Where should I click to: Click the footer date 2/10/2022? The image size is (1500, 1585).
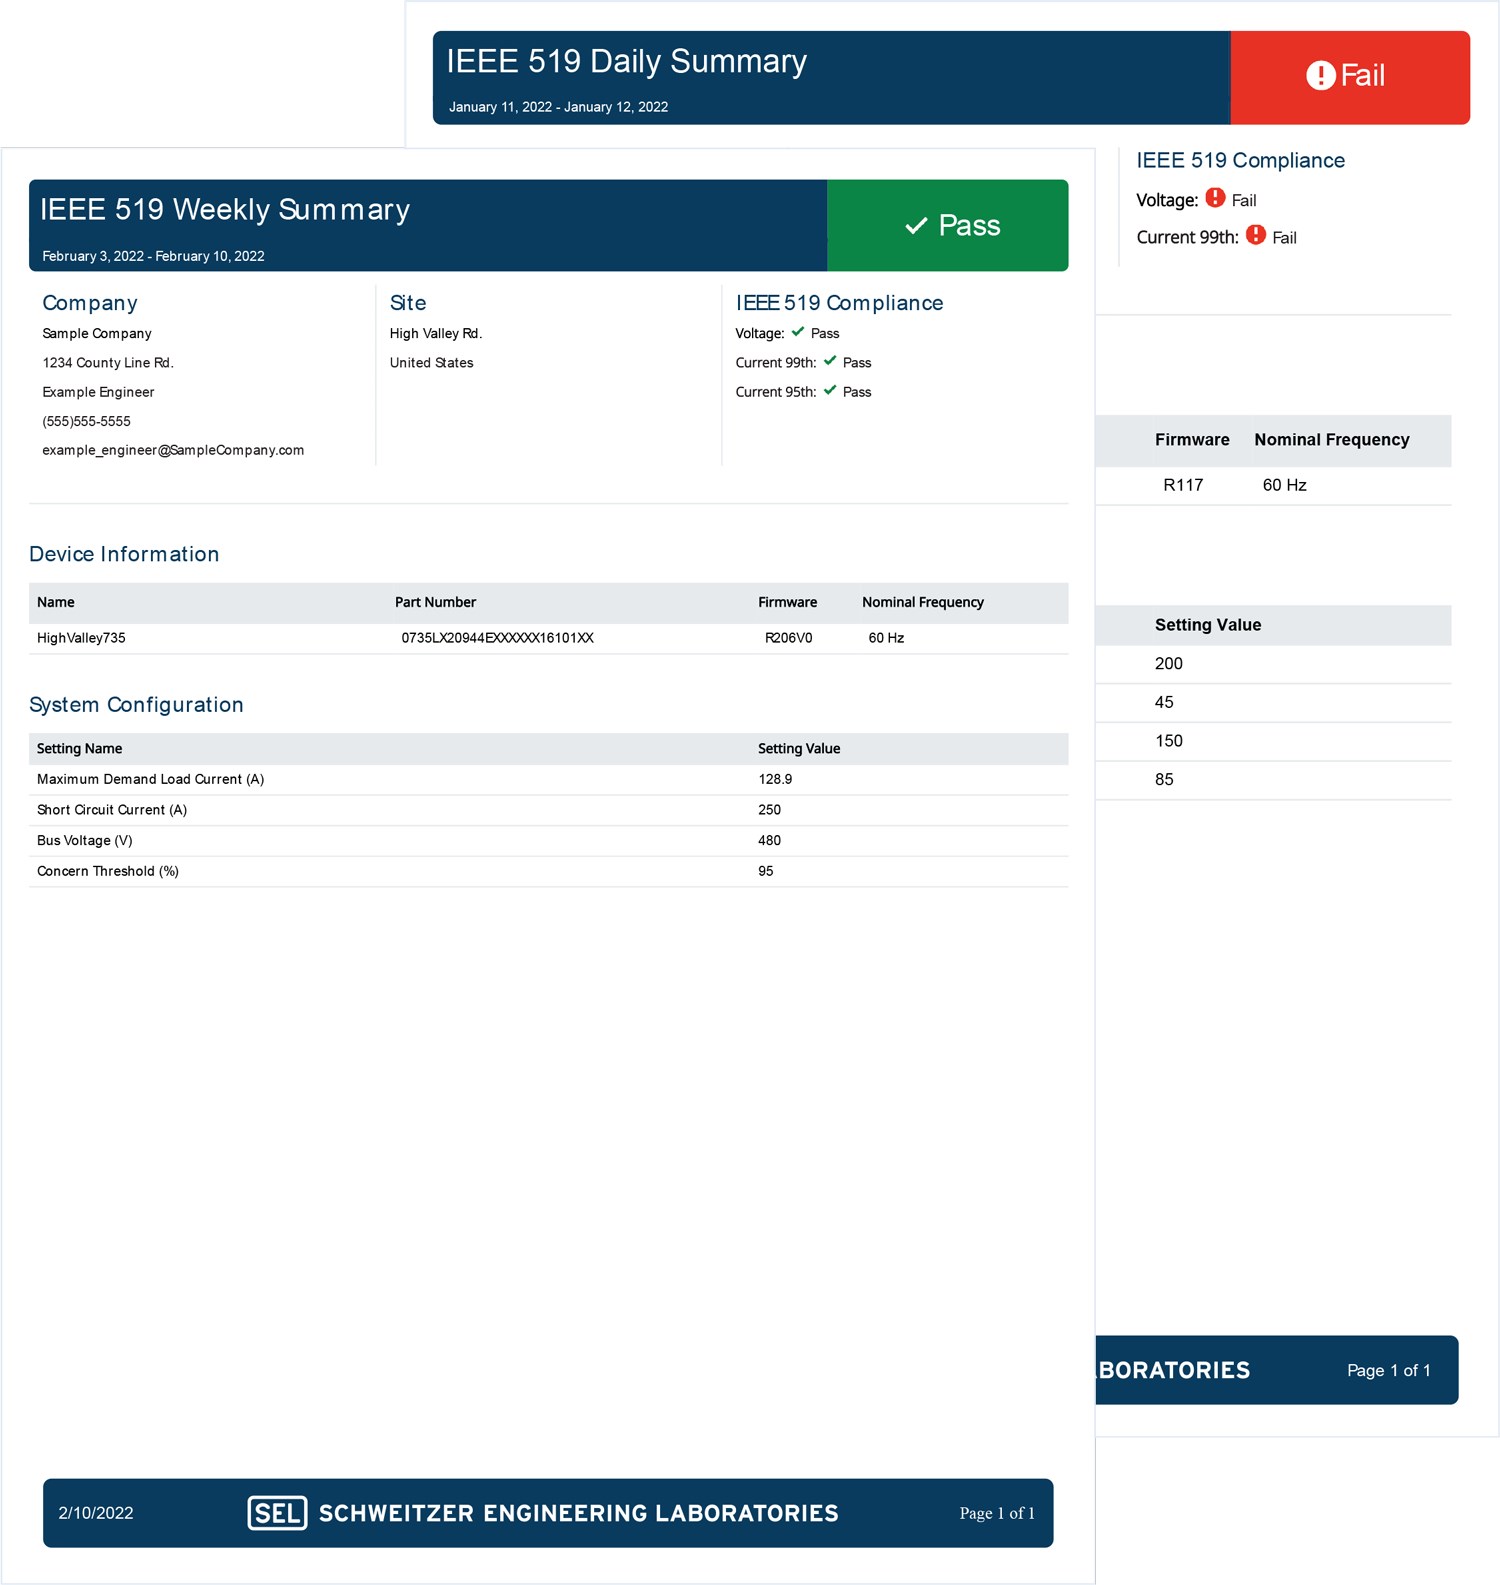(x=96, y=1513)
